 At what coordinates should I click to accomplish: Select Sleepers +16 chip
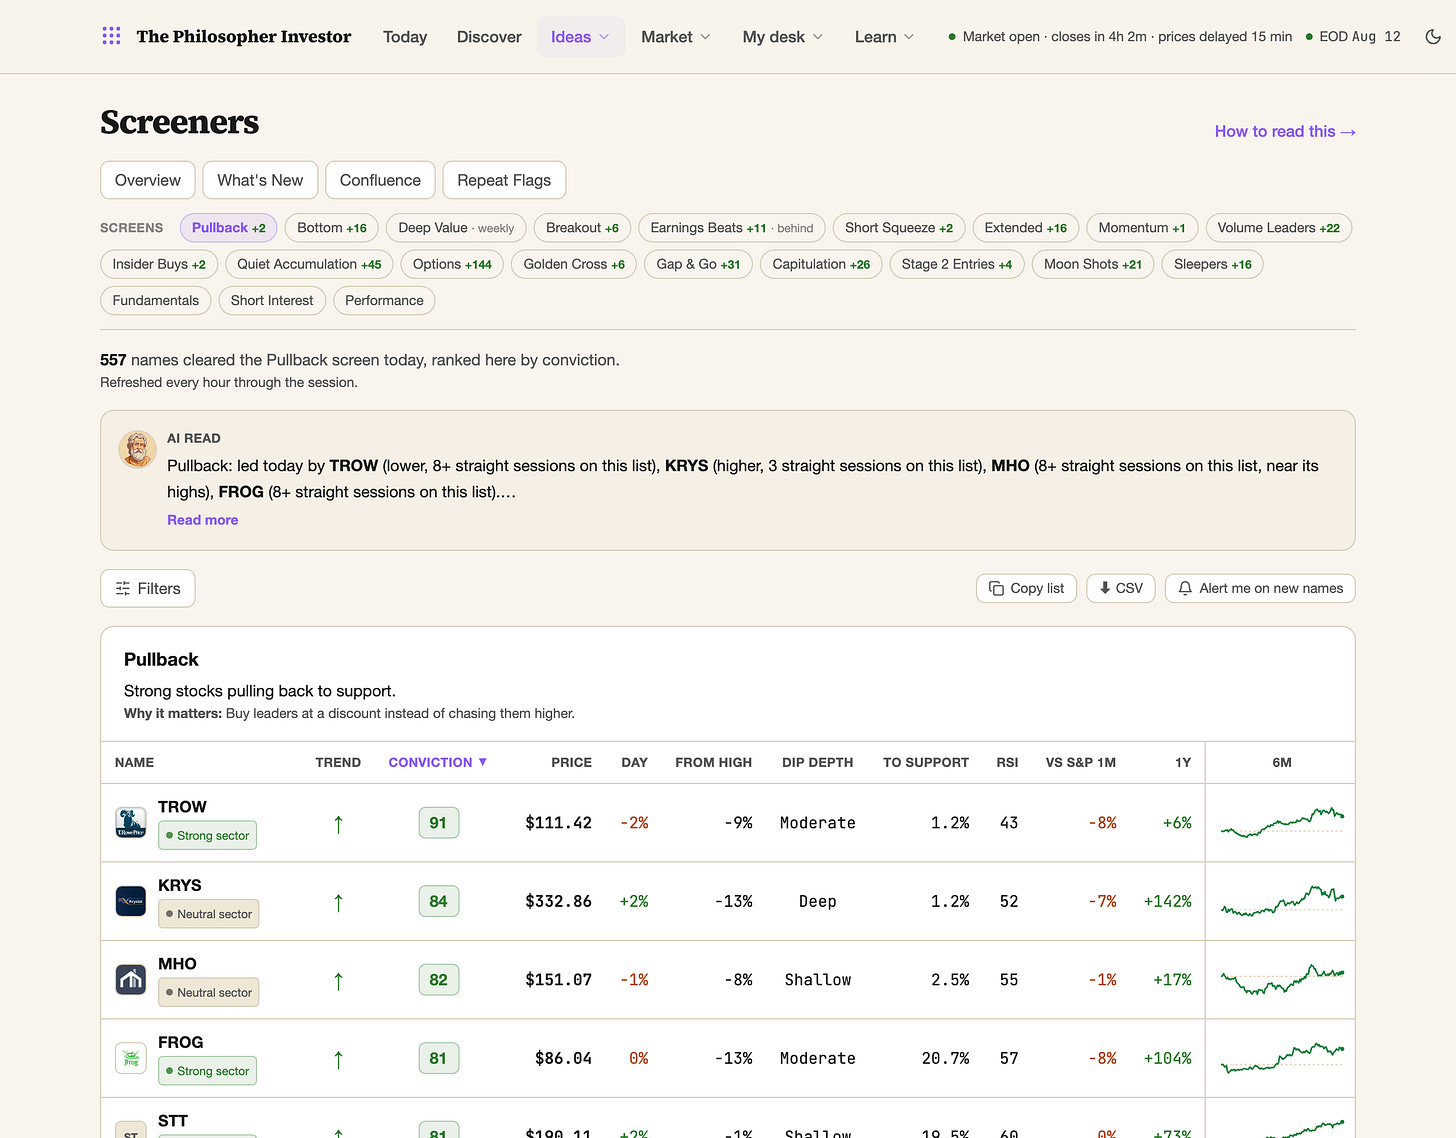(x=1213, y=264)
